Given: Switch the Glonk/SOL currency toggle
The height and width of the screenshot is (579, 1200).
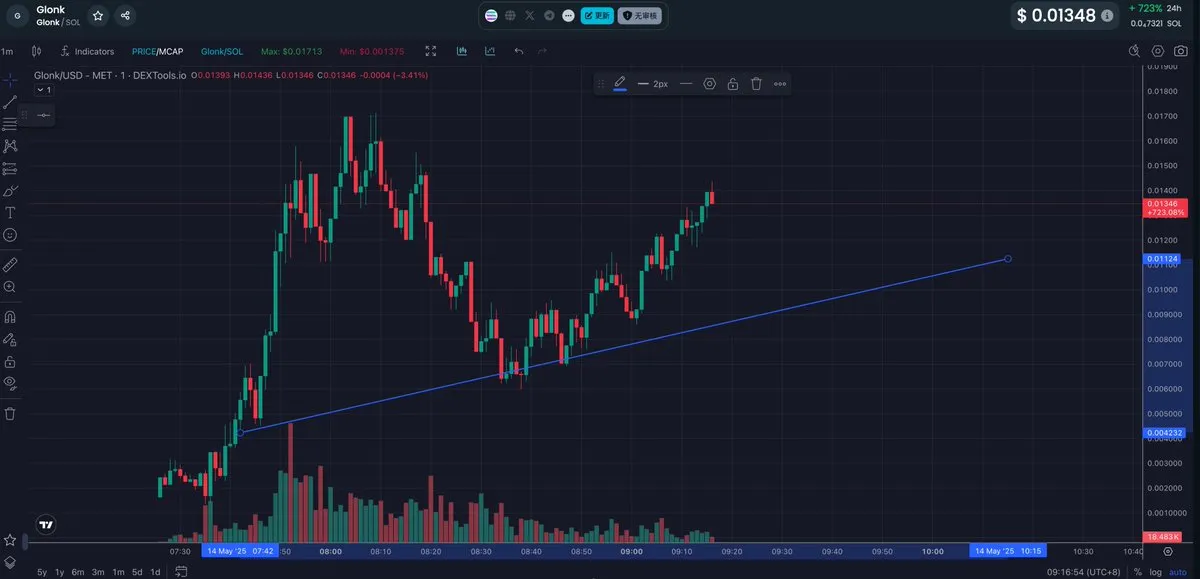Looking at the screenshot, I should 222,51.
